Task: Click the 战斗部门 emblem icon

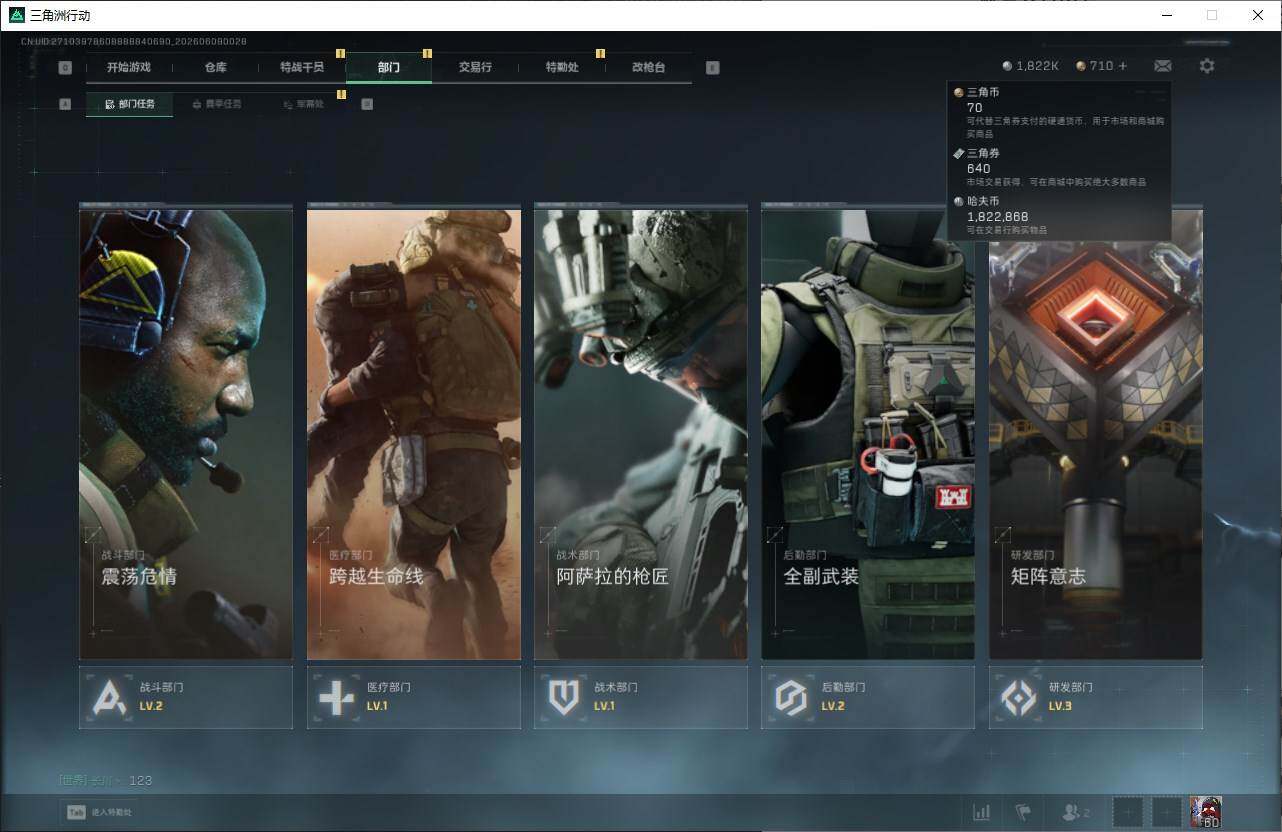Action: pyautogui.click(x=110, y=697)
